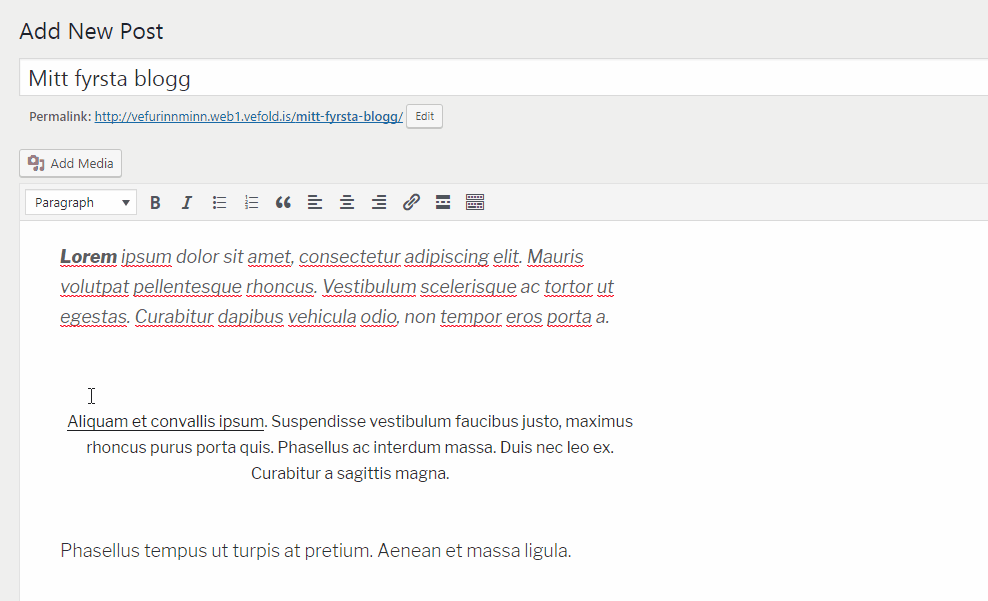
Task: Click the underlined "Aliquam et convallis ipsum" text
Action: tap(165, 421)
